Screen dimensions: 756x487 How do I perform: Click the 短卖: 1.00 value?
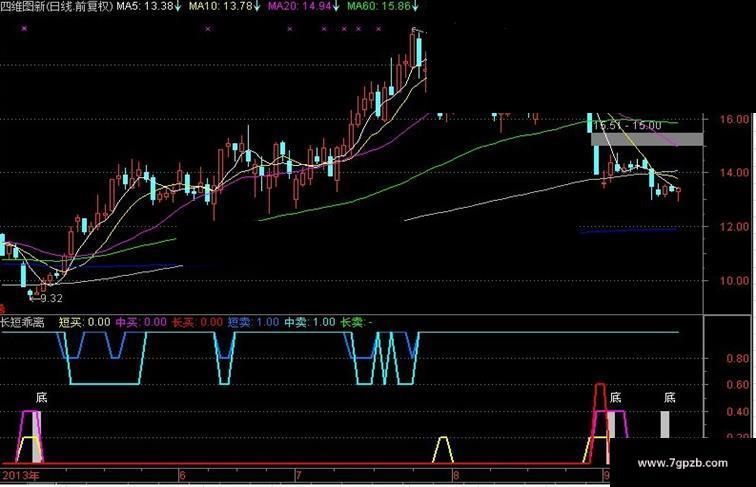click(x=253, y=322)
